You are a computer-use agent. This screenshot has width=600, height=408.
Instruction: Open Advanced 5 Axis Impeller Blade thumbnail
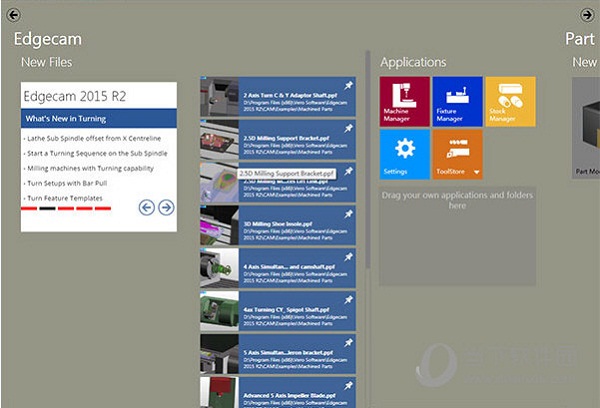(x=219, y=392)
